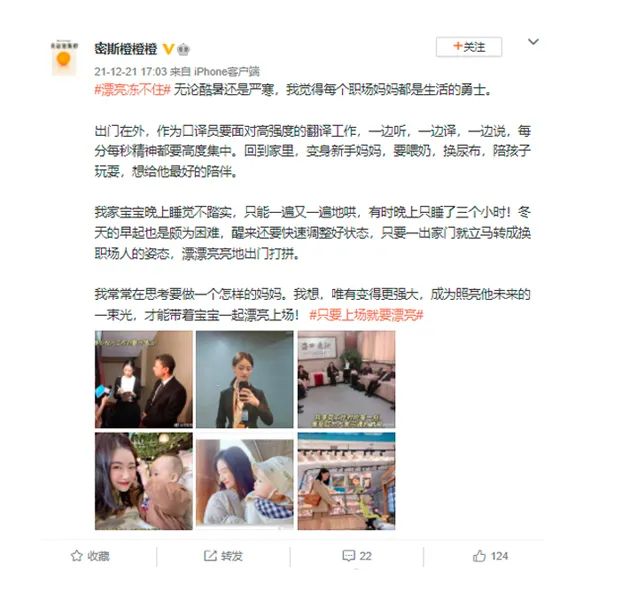Open photo of mother holding baby in hat

(245, 481)
